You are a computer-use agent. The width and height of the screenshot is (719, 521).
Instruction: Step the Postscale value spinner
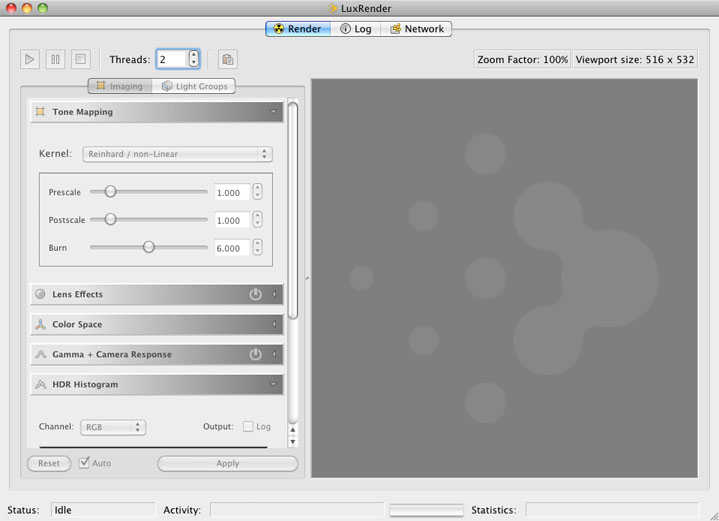258,220
